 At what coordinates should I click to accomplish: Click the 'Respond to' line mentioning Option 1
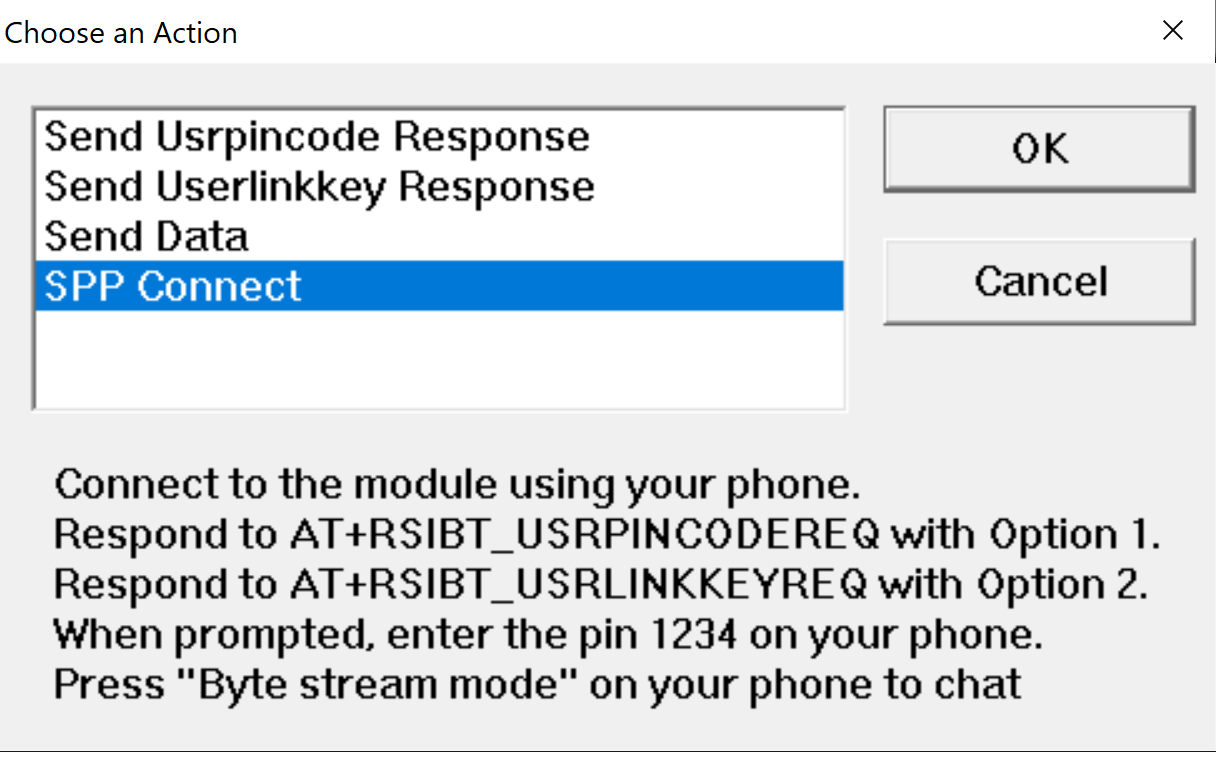point(606,535)
